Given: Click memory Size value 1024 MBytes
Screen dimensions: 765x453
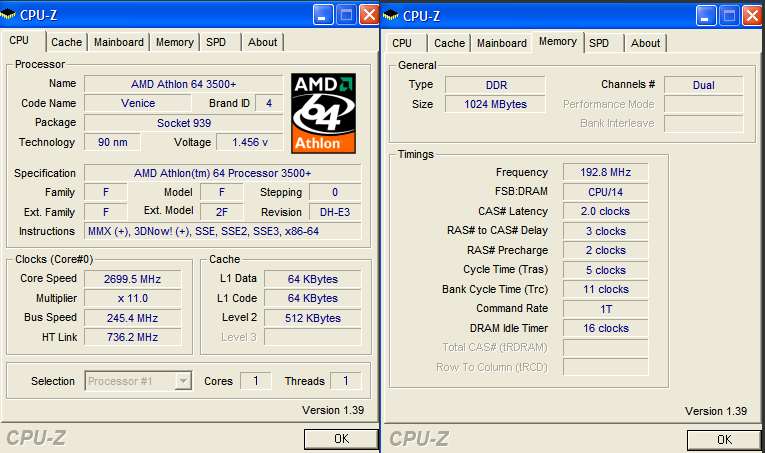Looking at the screenshot, I should click(496, 104).
